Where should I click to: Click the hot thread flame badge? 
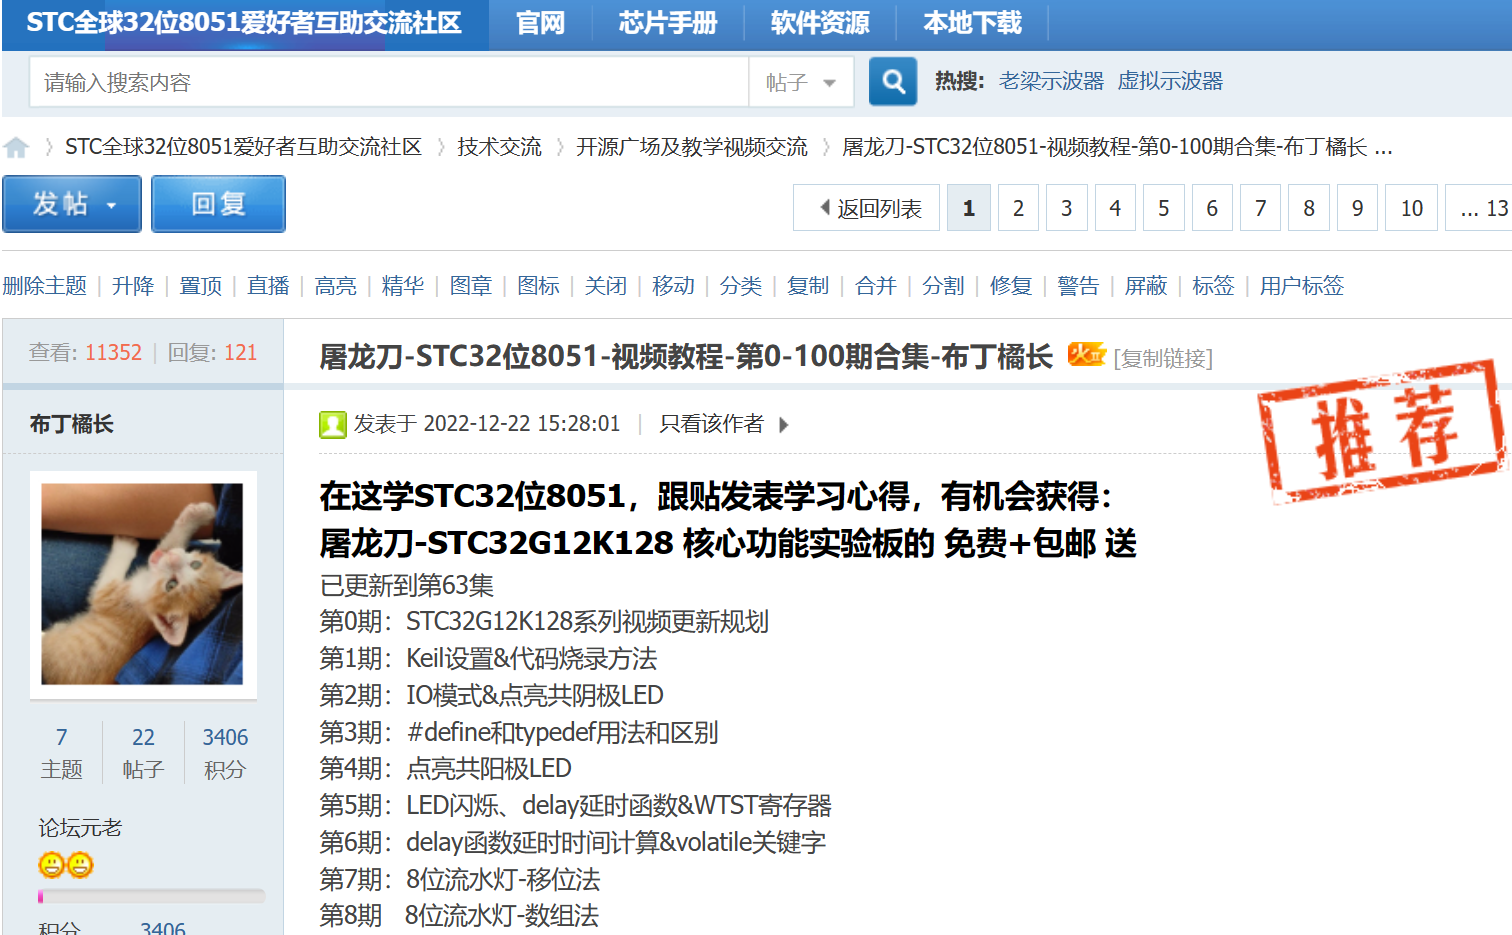coord(1086,354)
